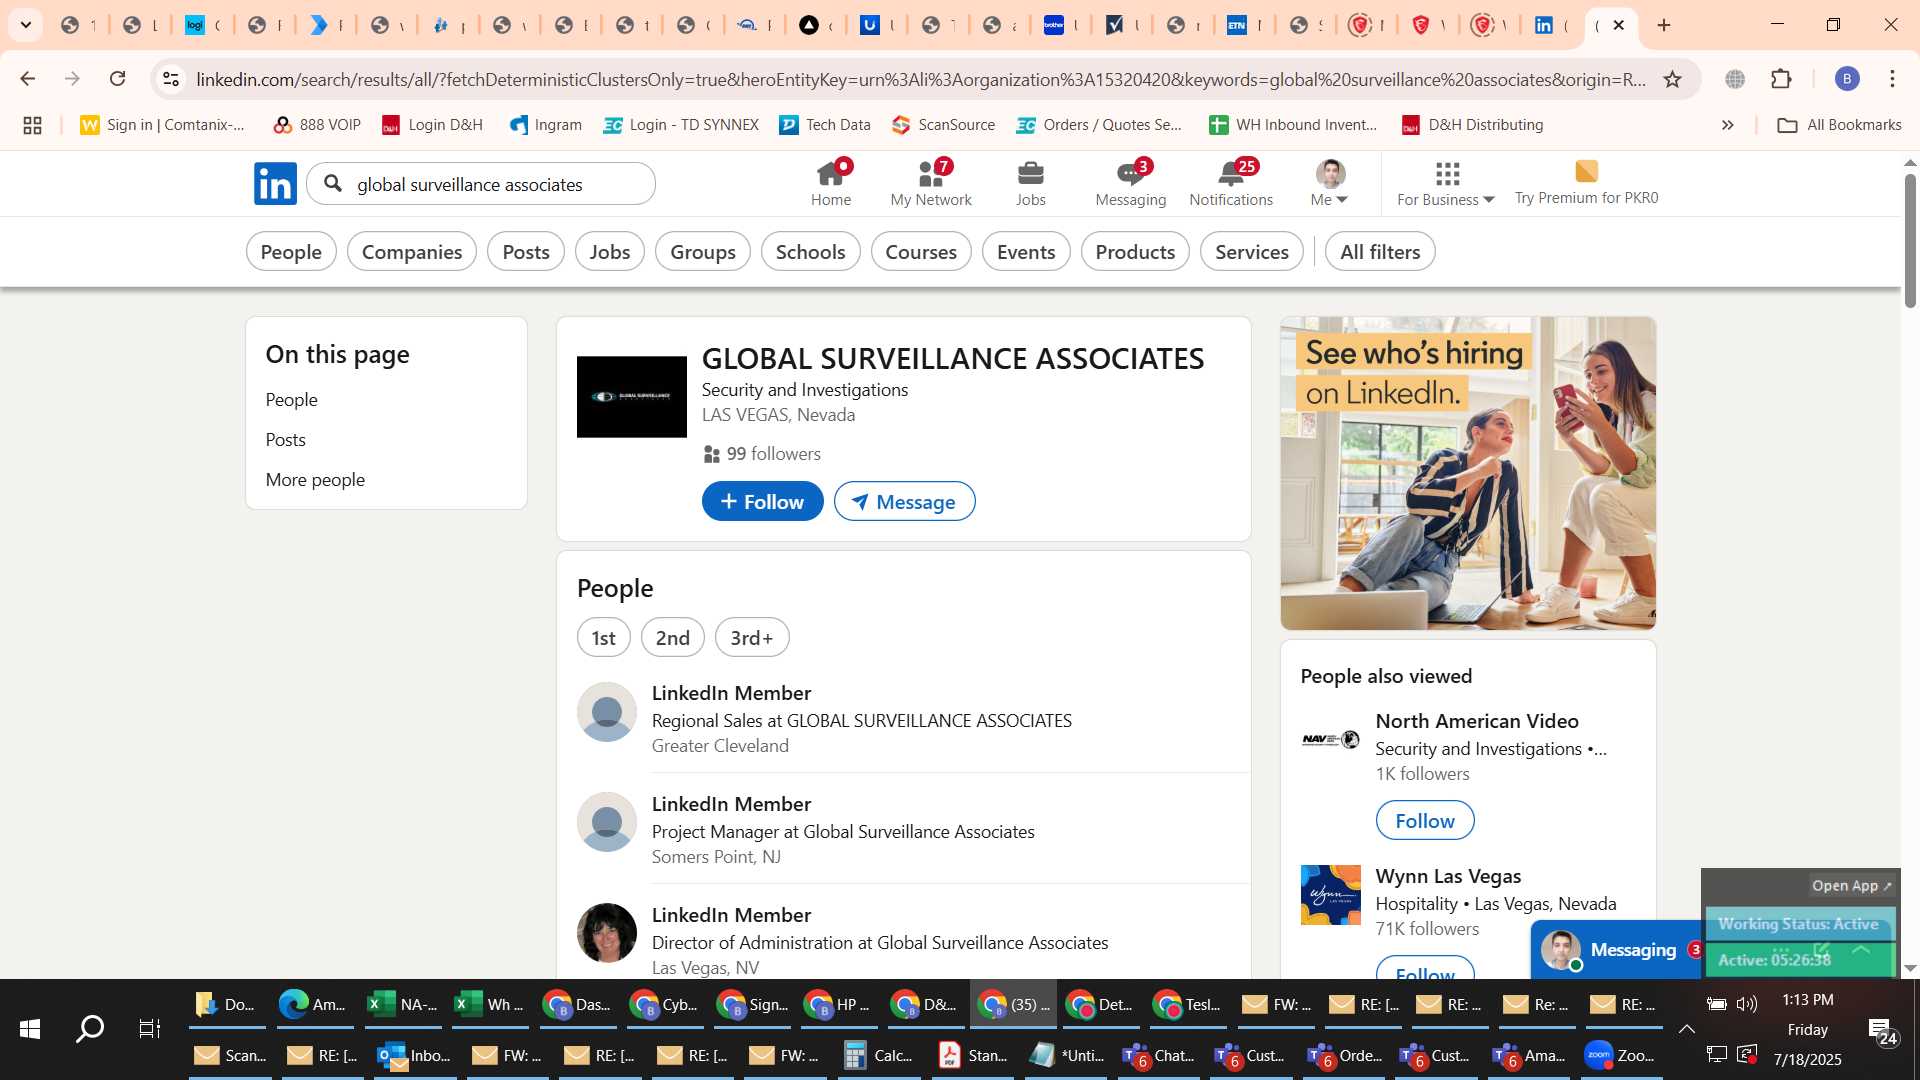The height and width of the screenshot is (1080, 1920).
Task: Follow North American Video
Action: pyautogui.click(x=1425, y=821)
